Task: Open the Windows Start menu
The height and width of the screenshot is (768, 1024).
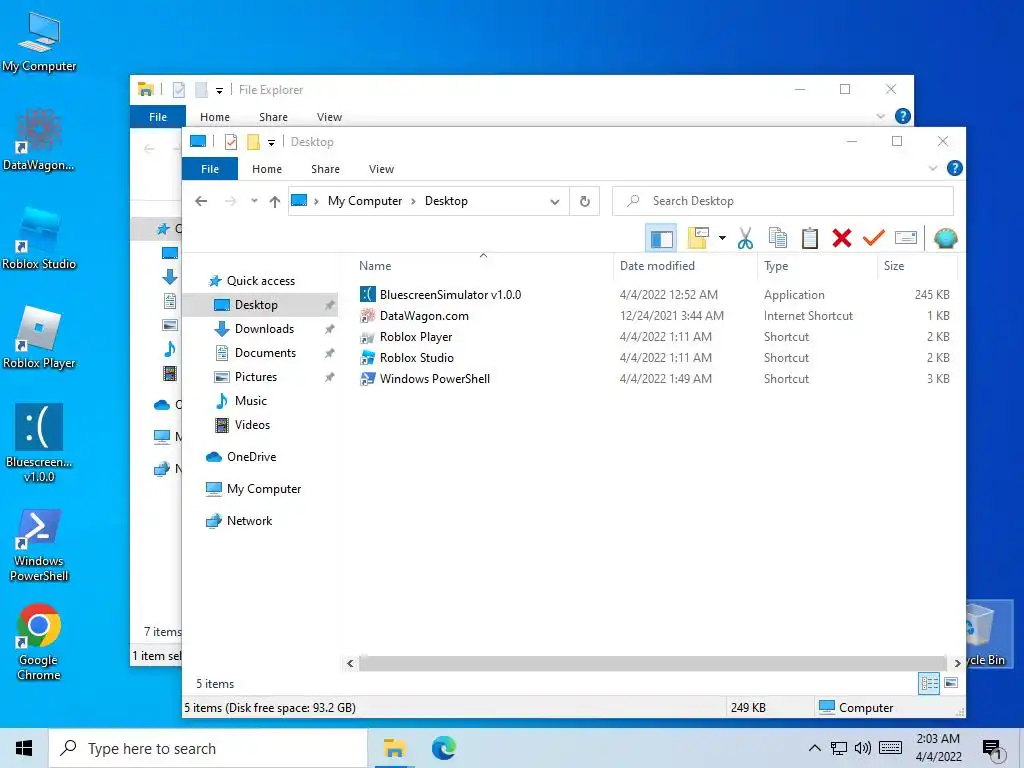Action: pyautogui.click(x=24, y=748)
